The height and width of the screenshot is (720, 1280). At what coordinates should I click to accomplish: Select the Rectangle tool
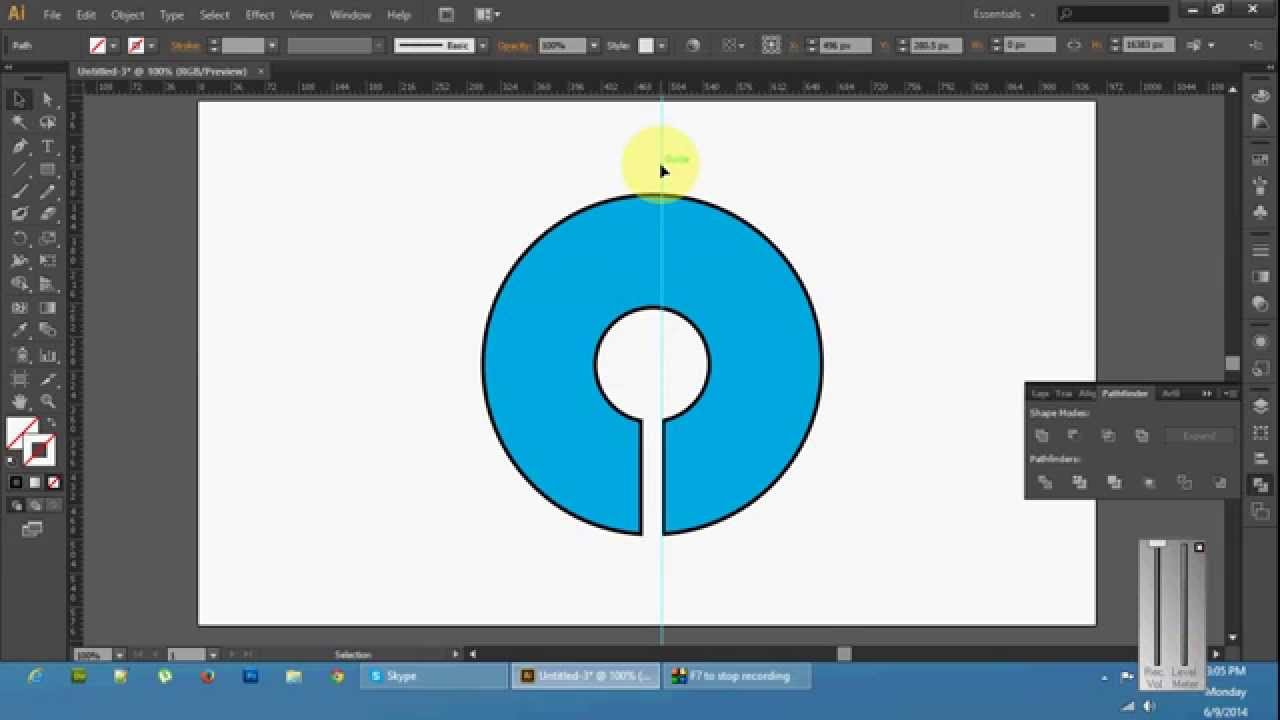tap(47, 169)
